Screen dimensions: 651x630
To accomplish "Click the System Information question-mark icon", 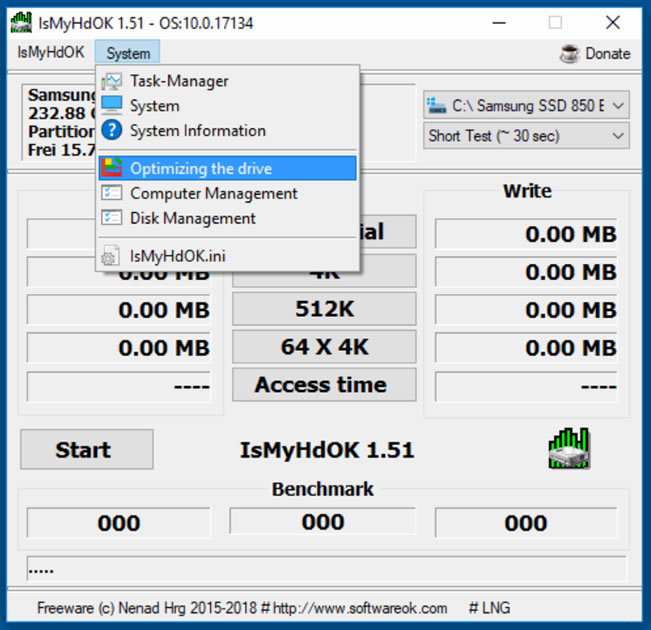I will tap(112, 130).
